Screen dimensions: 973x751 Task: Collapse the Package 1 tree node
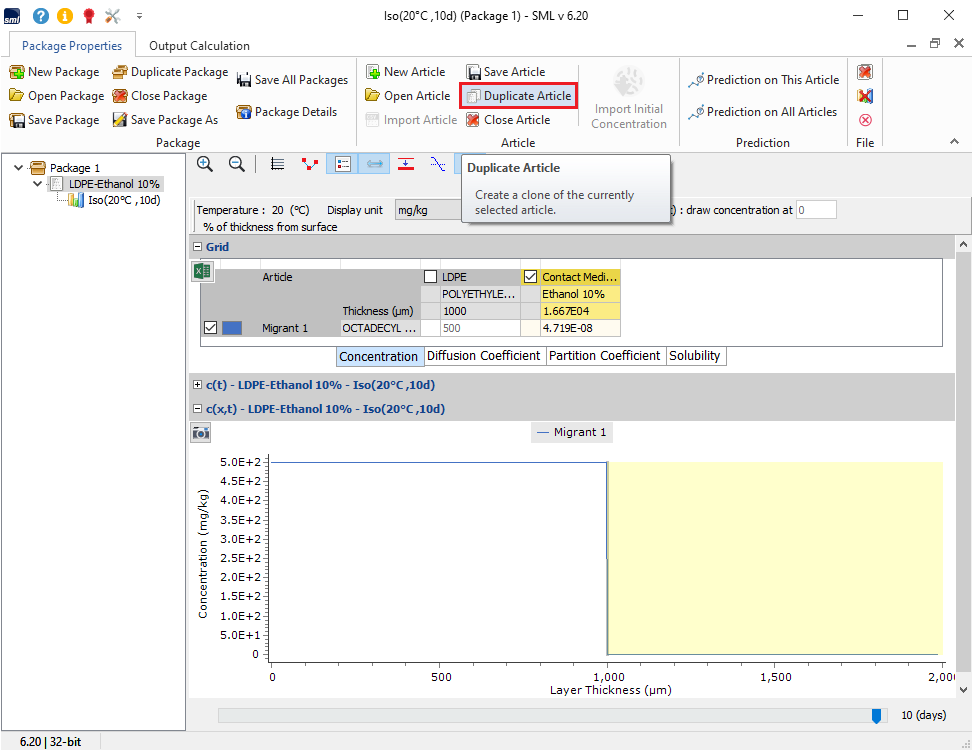click(19, 168)
